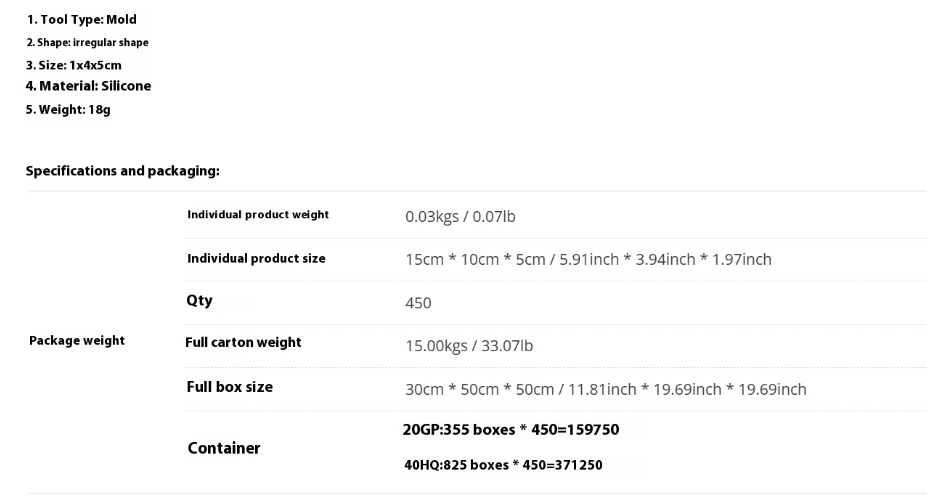Click the value '0.03kgs / 0.07lb'
The width and height of the screenshot is (927, 500).
[460, 216]
